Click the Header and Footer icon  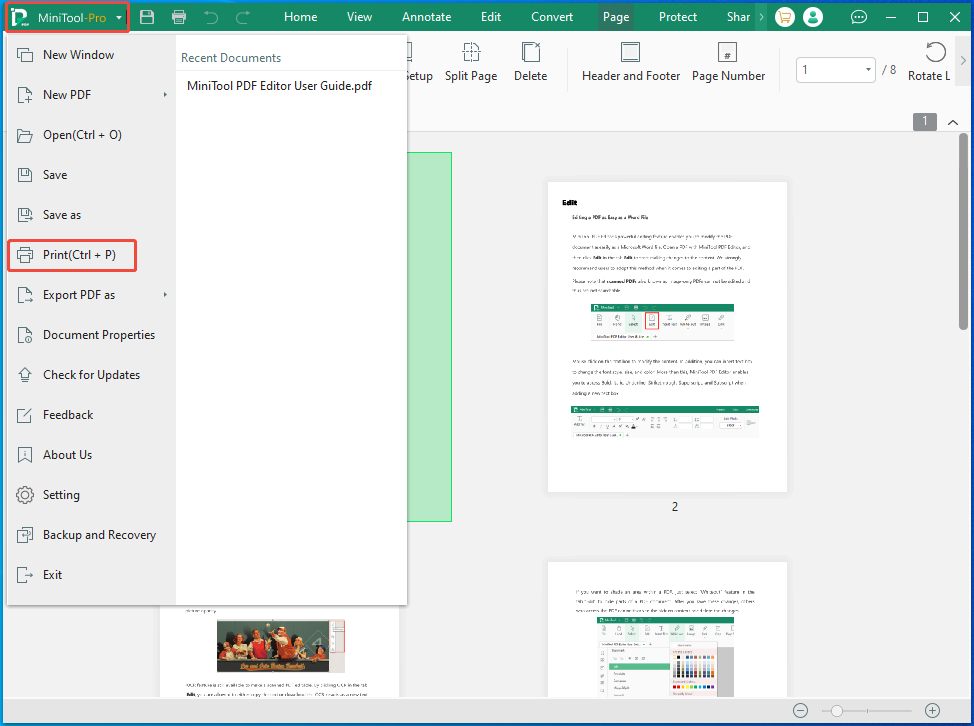point(630,53)
